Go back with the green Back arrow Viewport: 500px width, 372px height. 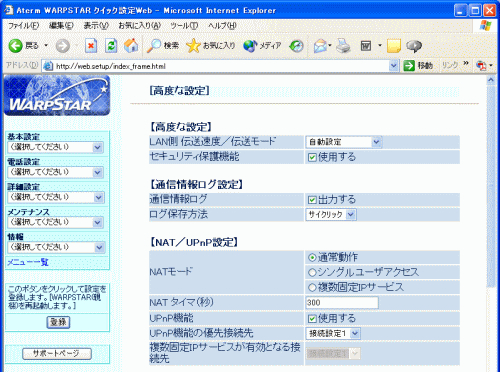tap(15, 46)
